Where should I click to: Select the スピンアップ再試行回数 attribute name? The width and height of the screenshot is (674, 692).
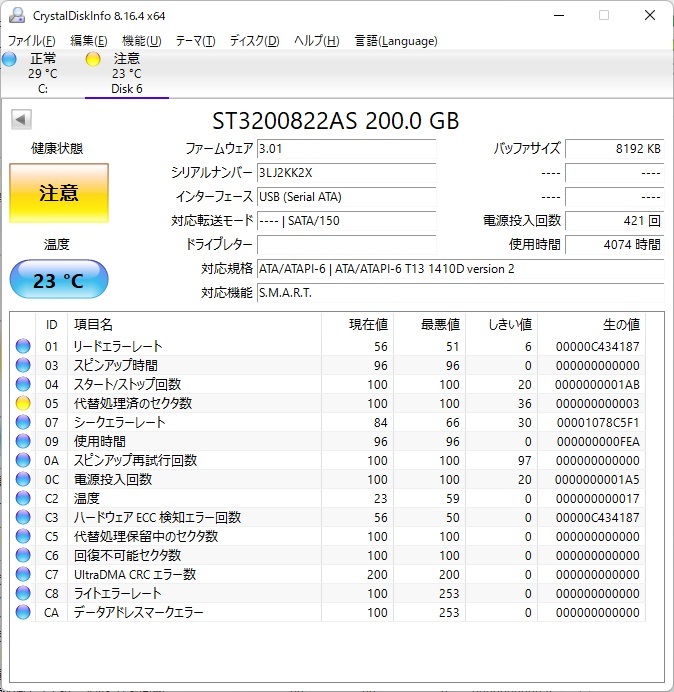135,460
